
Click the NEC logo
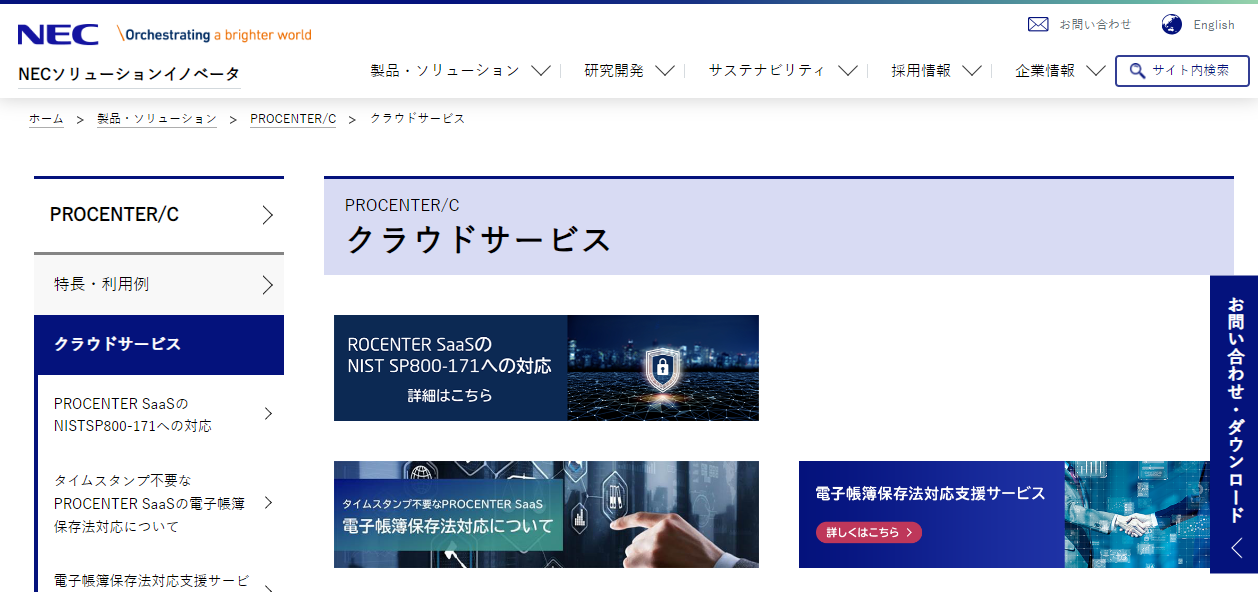coord(58,35)
